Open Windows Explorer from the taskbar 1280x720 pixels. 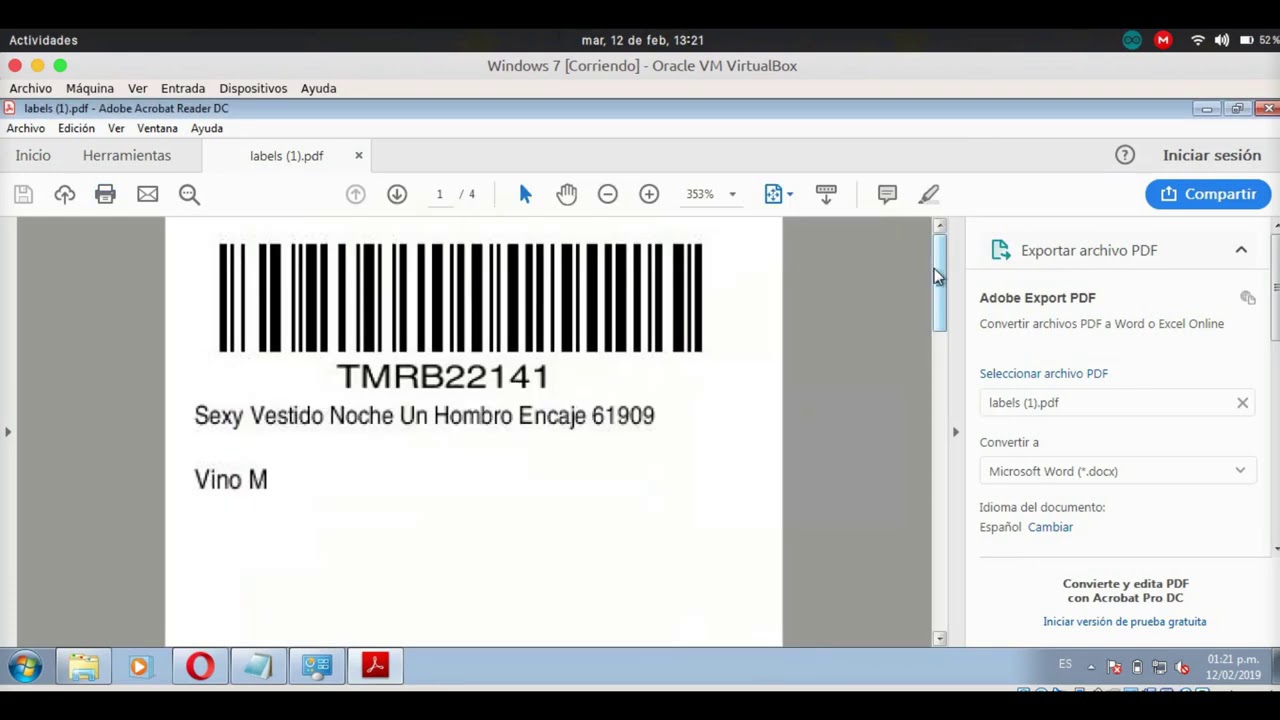tap(84, 666)
